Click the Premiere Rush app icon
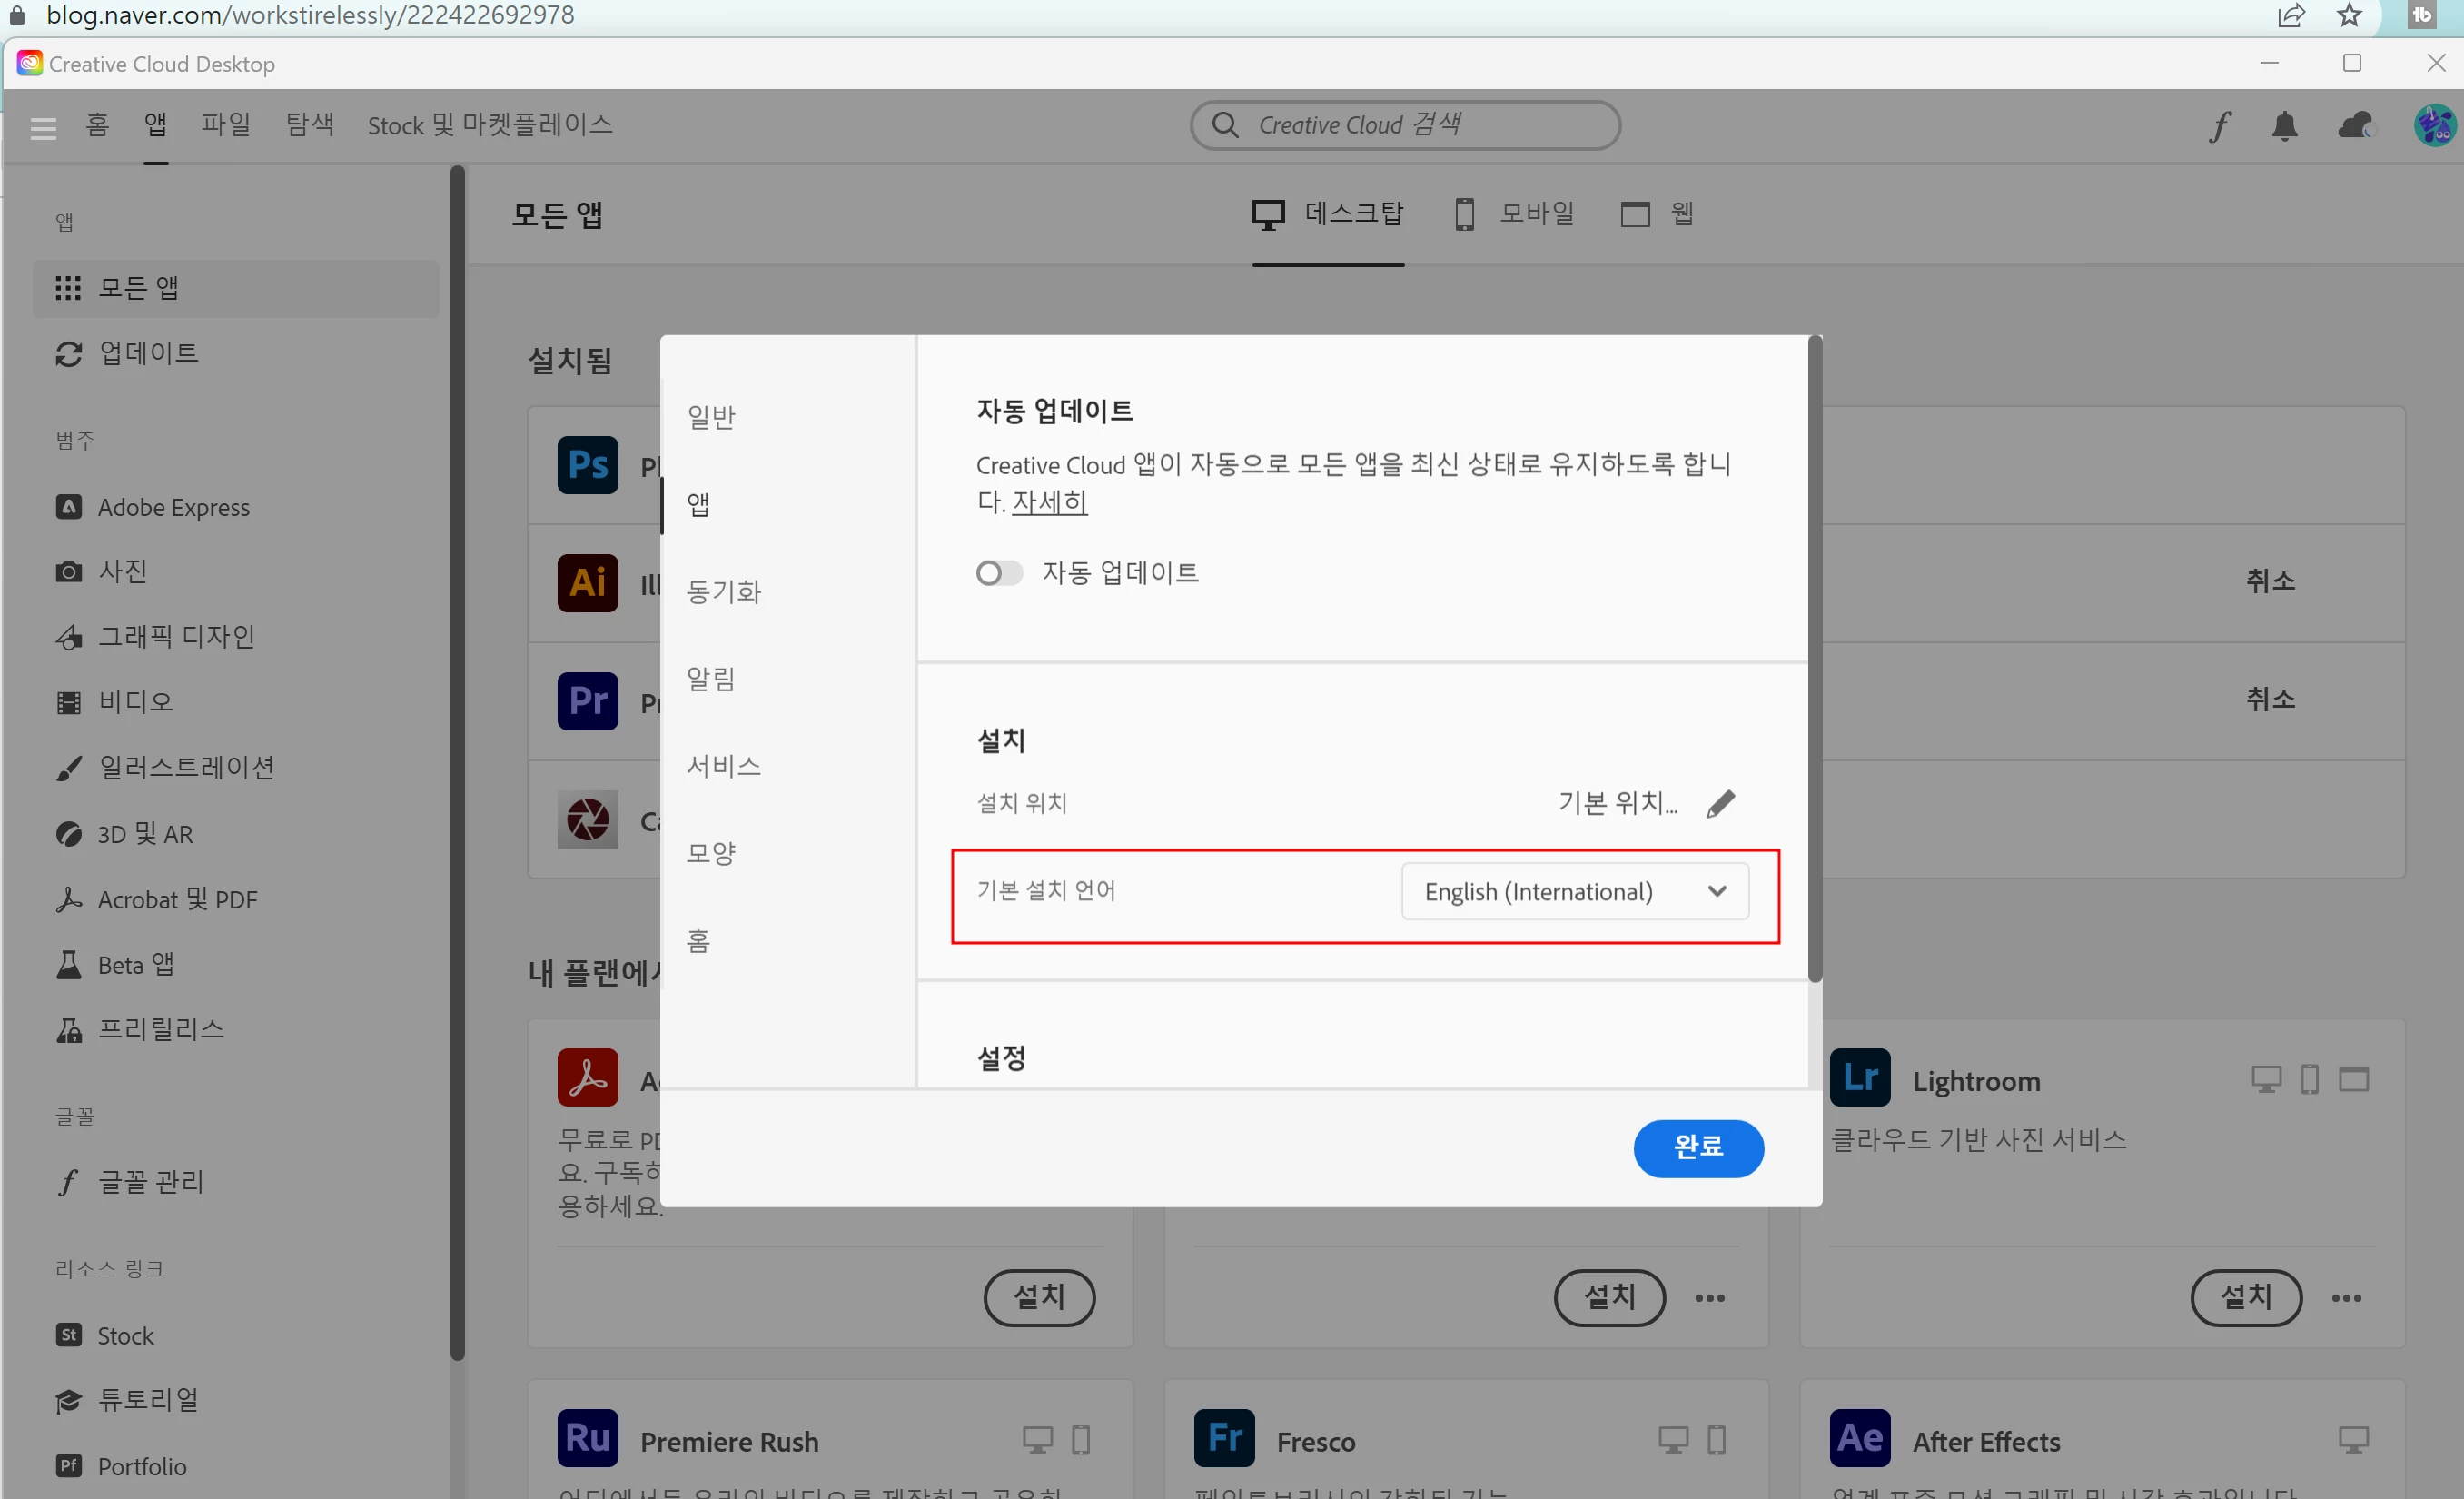The width and height of the screenshot is (2464, 1499). (x=587, y=1438)
